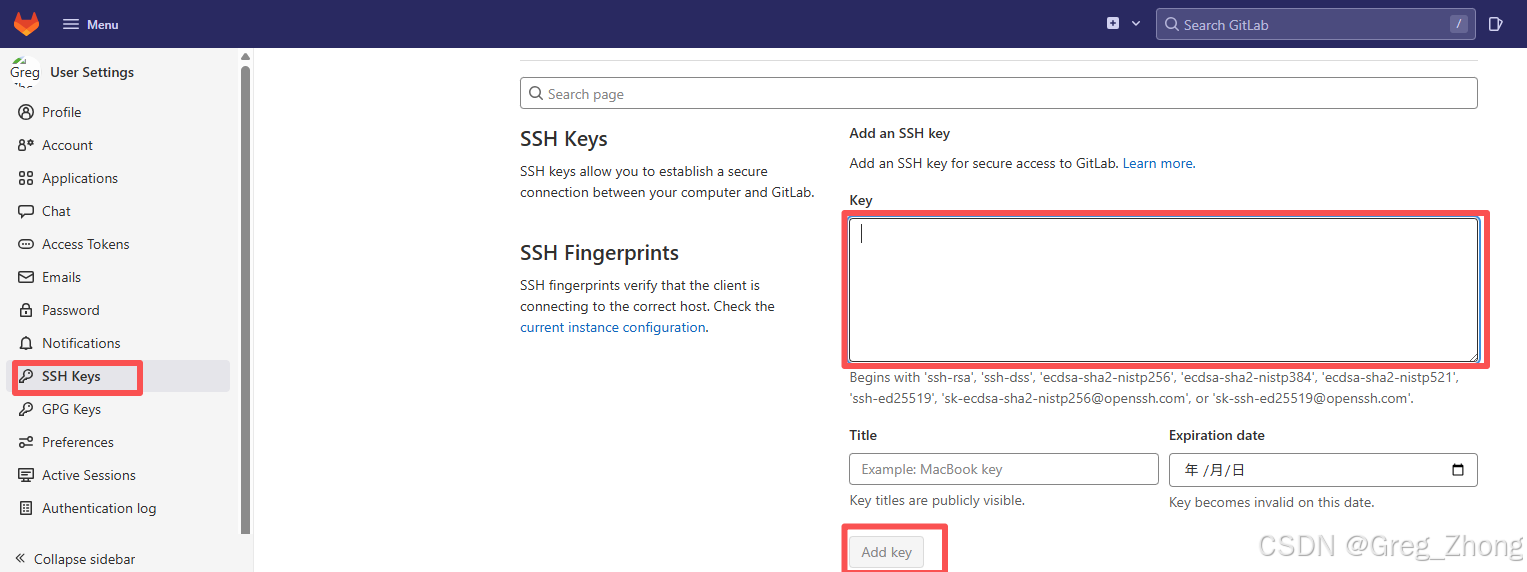Click the GitLab fox logo

pyautogui.click(x=26, y=23)
